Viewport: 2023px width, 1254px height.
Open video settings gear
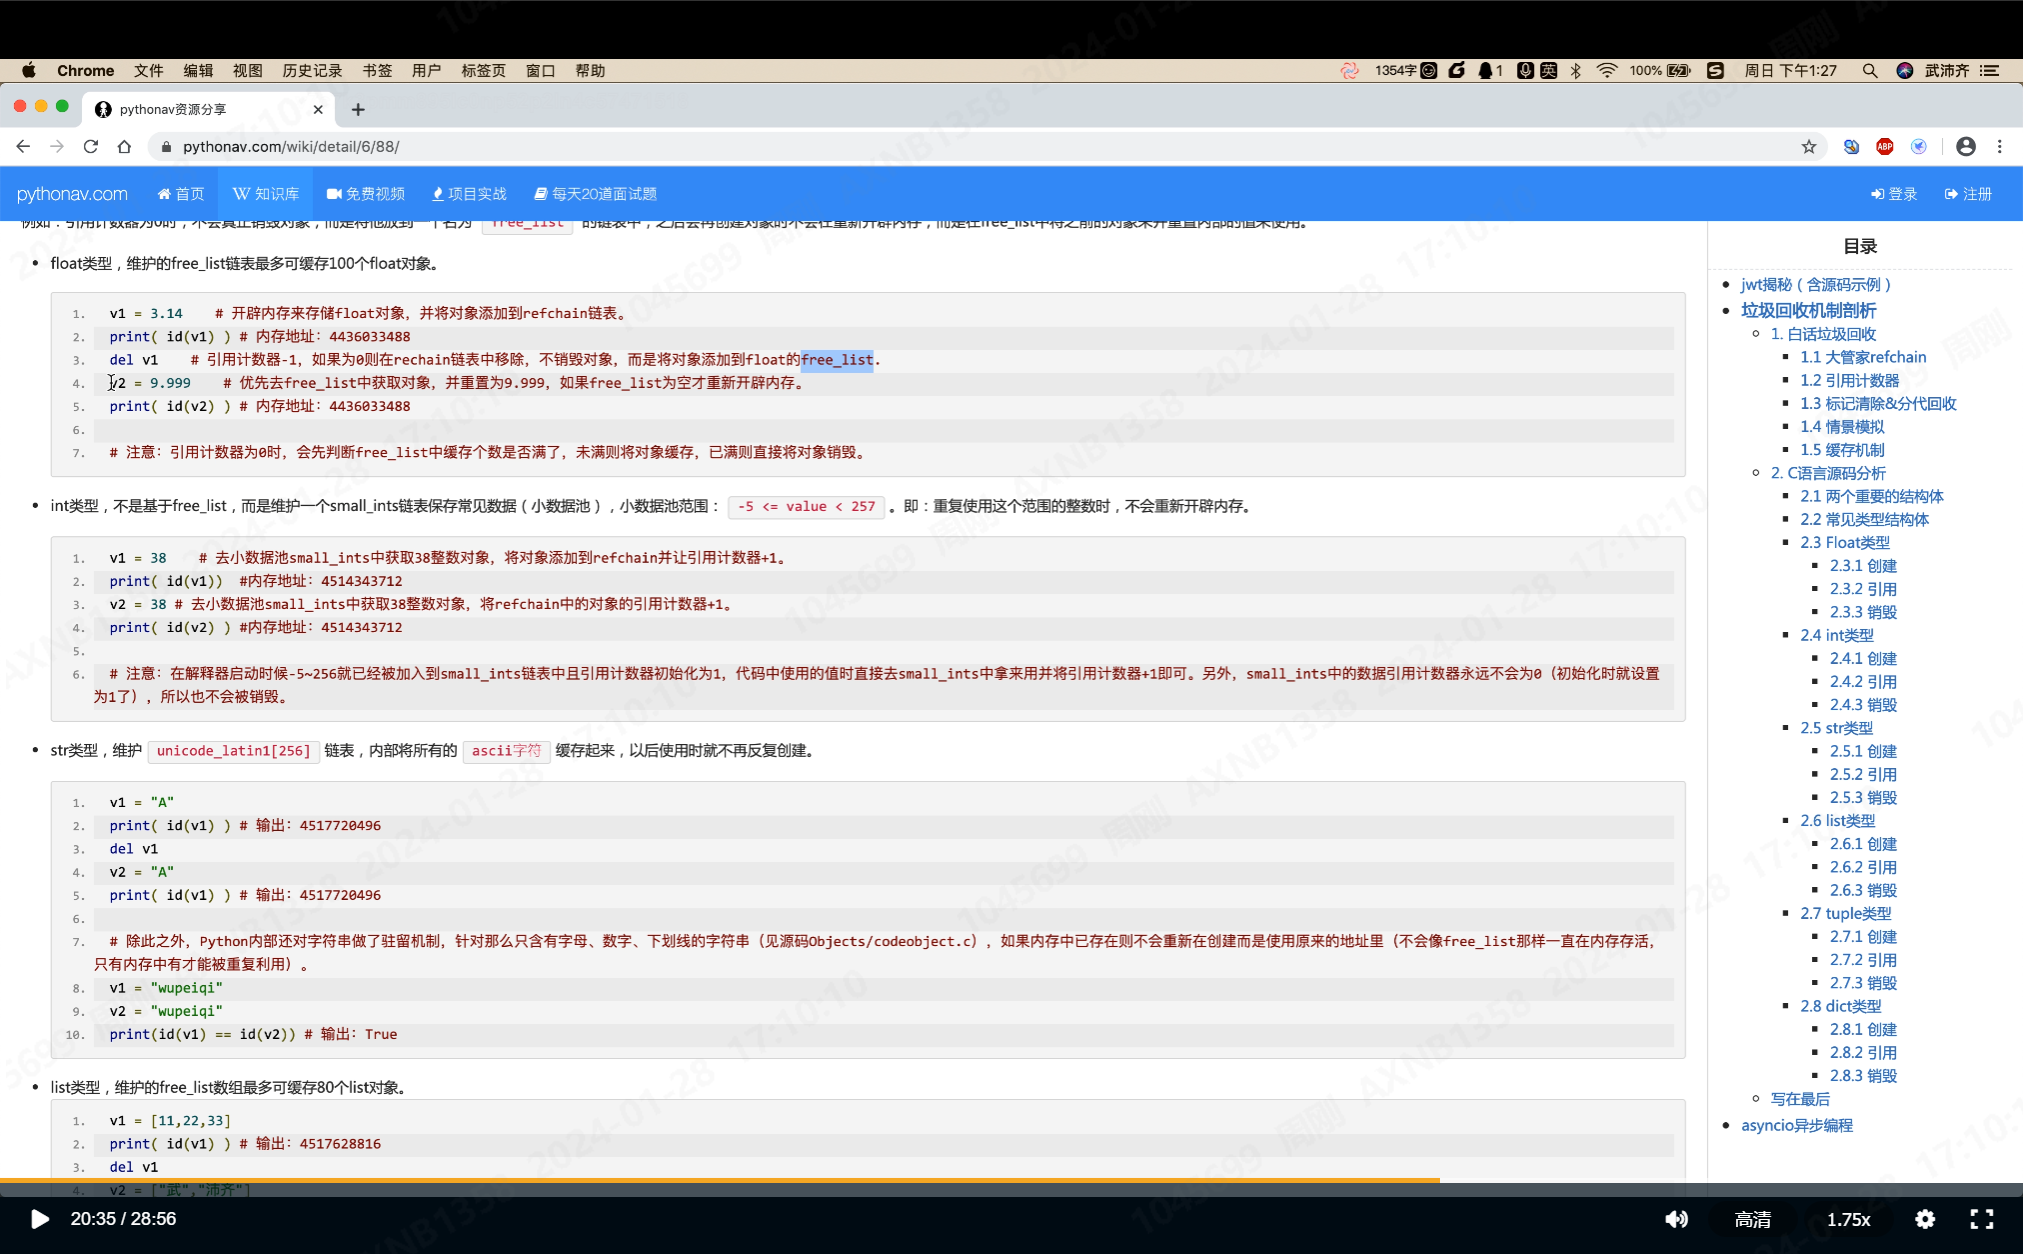[x=1925, y=1219]
